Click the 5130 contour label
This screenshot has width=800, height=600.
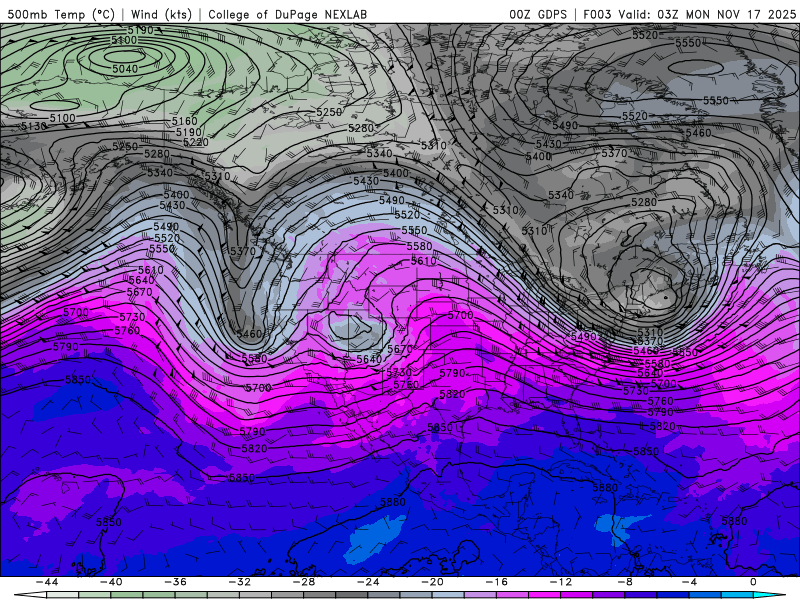point(34,126)
